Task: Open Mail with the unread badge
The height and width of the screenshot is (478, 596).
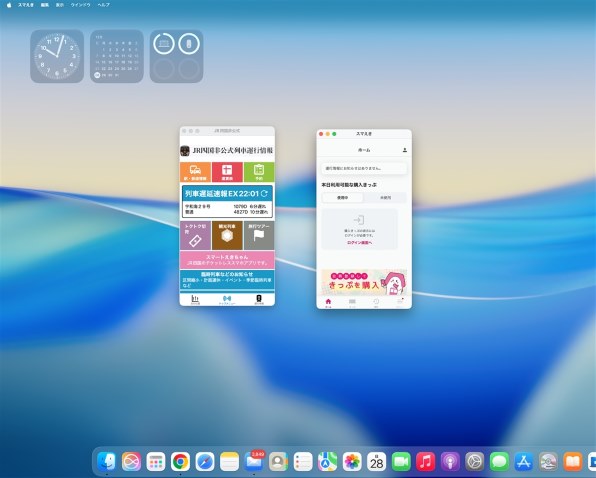Action: (254, 462)
